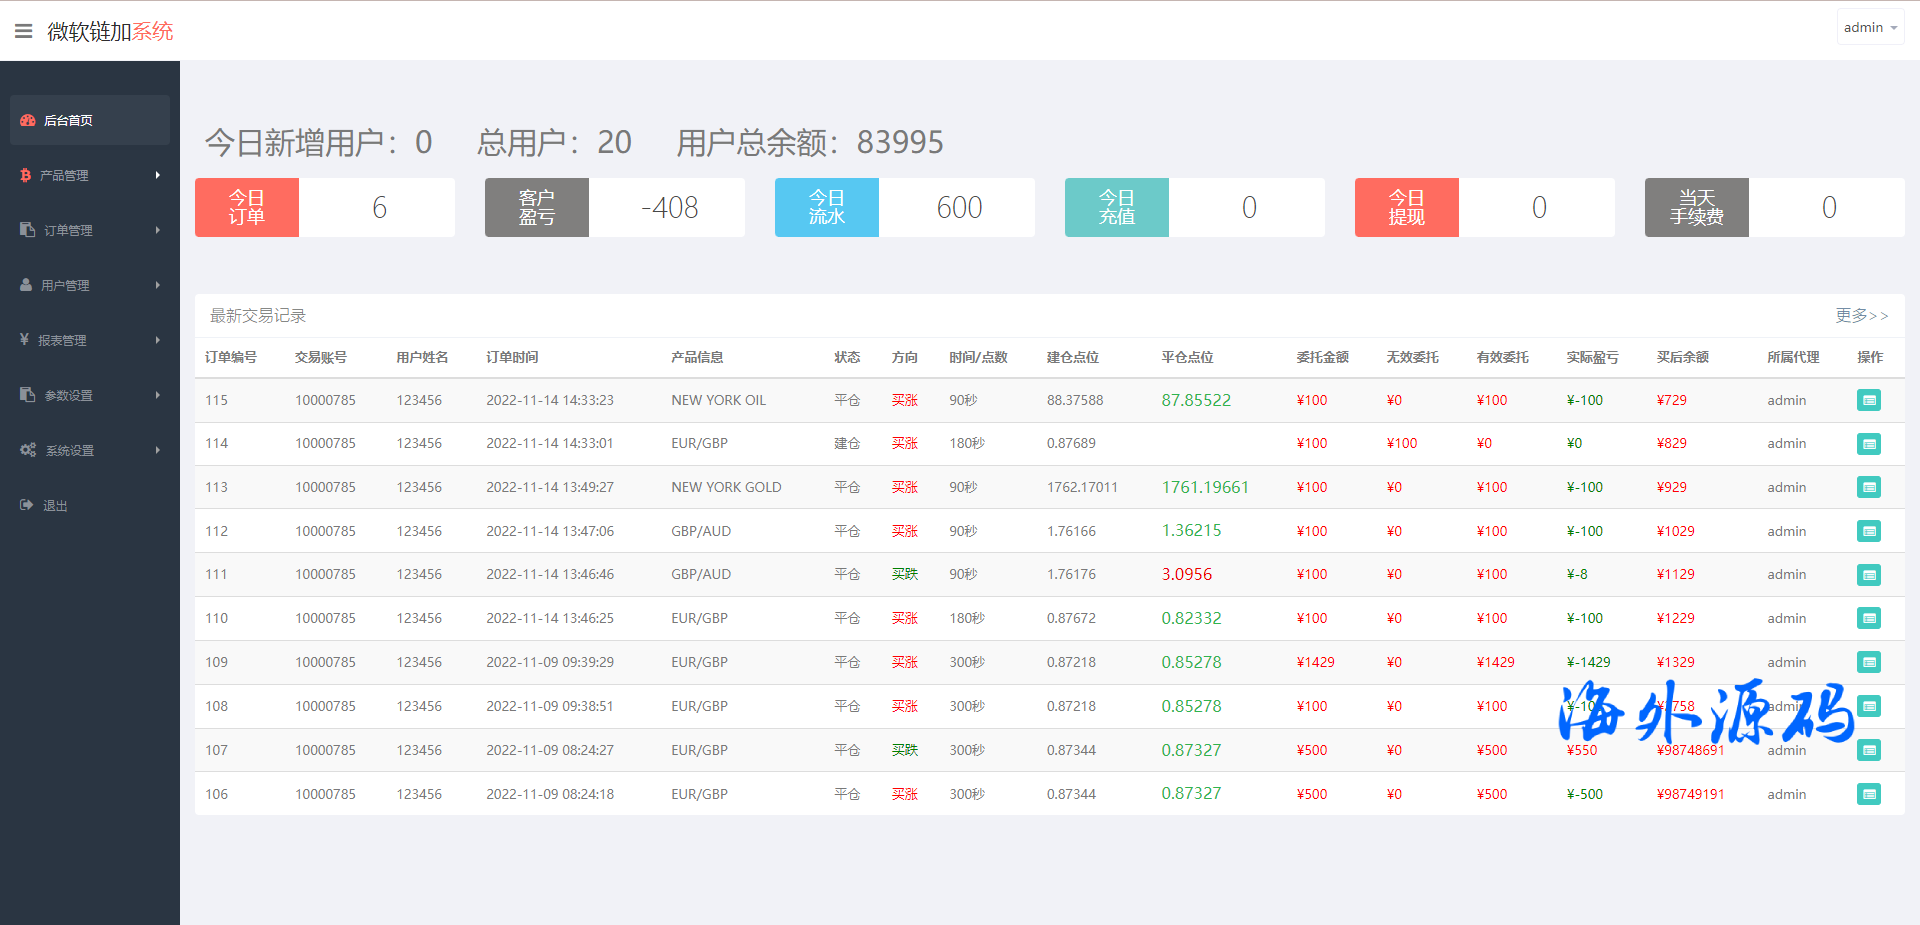Click the 用户管理 person icon

(x=26, y=285)
